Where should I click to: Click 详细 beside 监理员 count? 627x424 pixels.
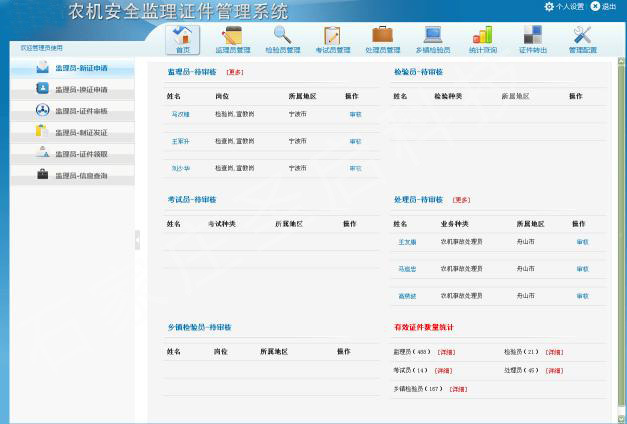[446, 352]
